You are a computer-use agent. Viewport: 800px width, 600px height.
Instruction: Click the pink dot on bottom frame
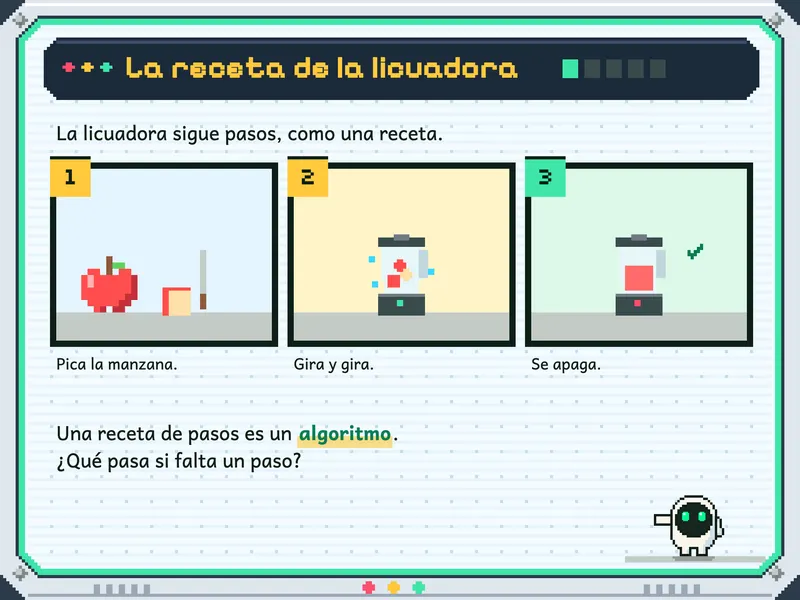point(368,588)
